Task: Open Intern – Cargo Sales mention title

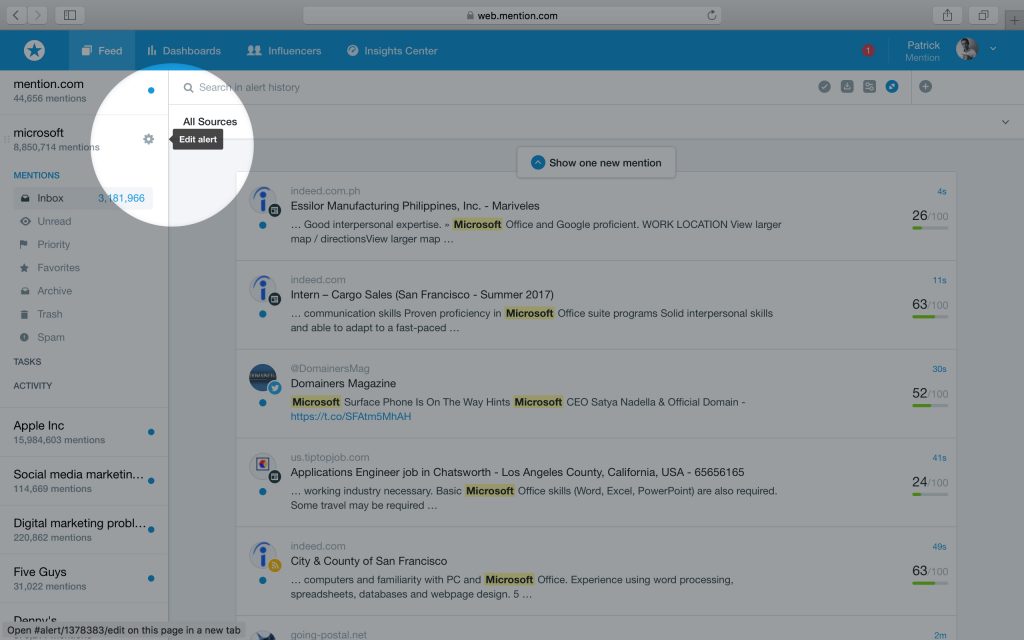Action: [422, 295]
